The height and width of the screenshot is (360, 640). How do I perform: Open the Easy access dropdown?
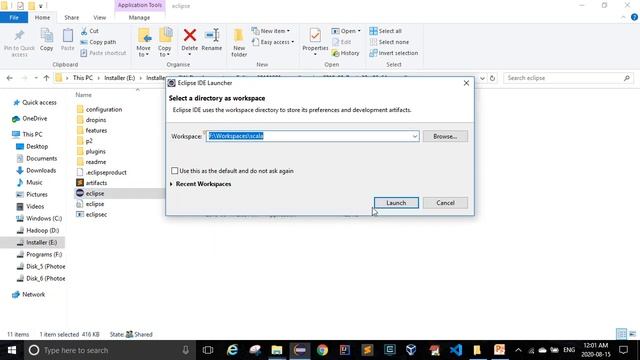tap(273, 42)
